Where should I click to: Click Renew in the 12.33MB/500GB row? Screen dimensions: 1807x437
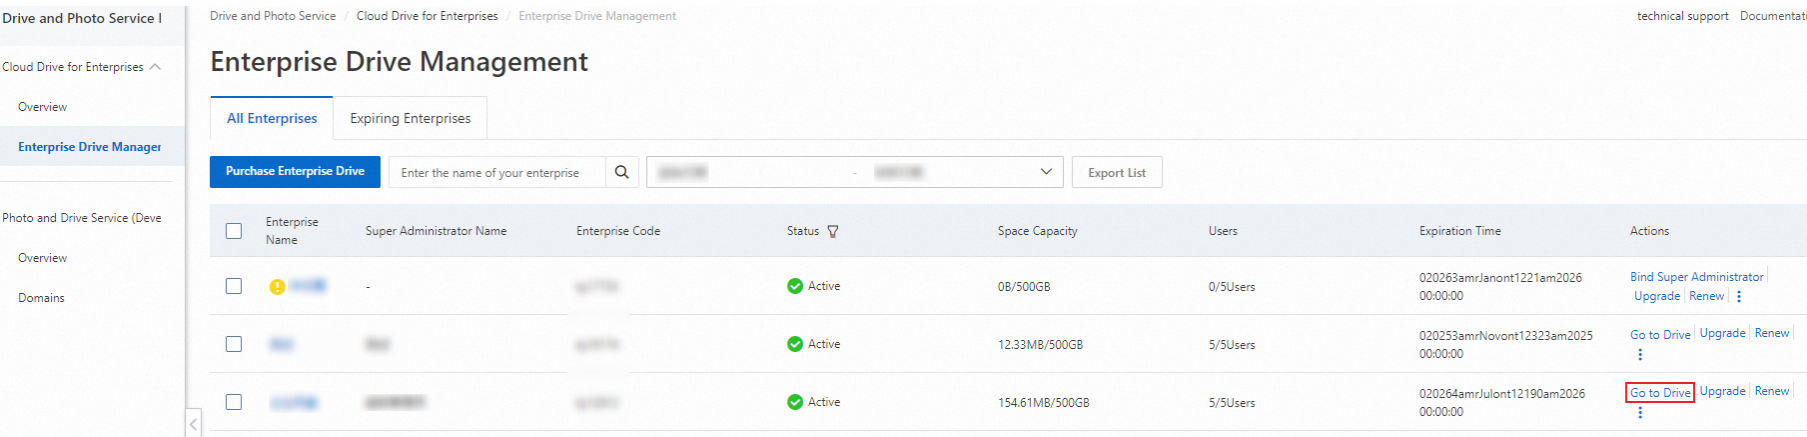1772,333
